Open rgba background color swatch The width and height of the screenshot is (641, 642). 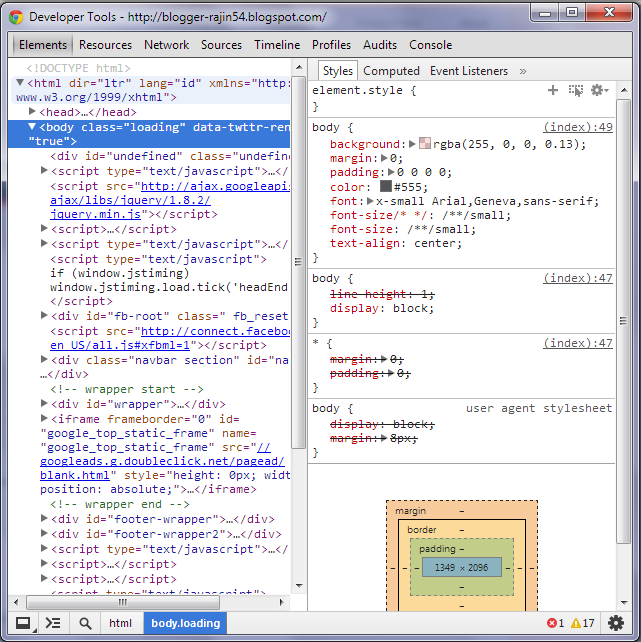[425, 143]
